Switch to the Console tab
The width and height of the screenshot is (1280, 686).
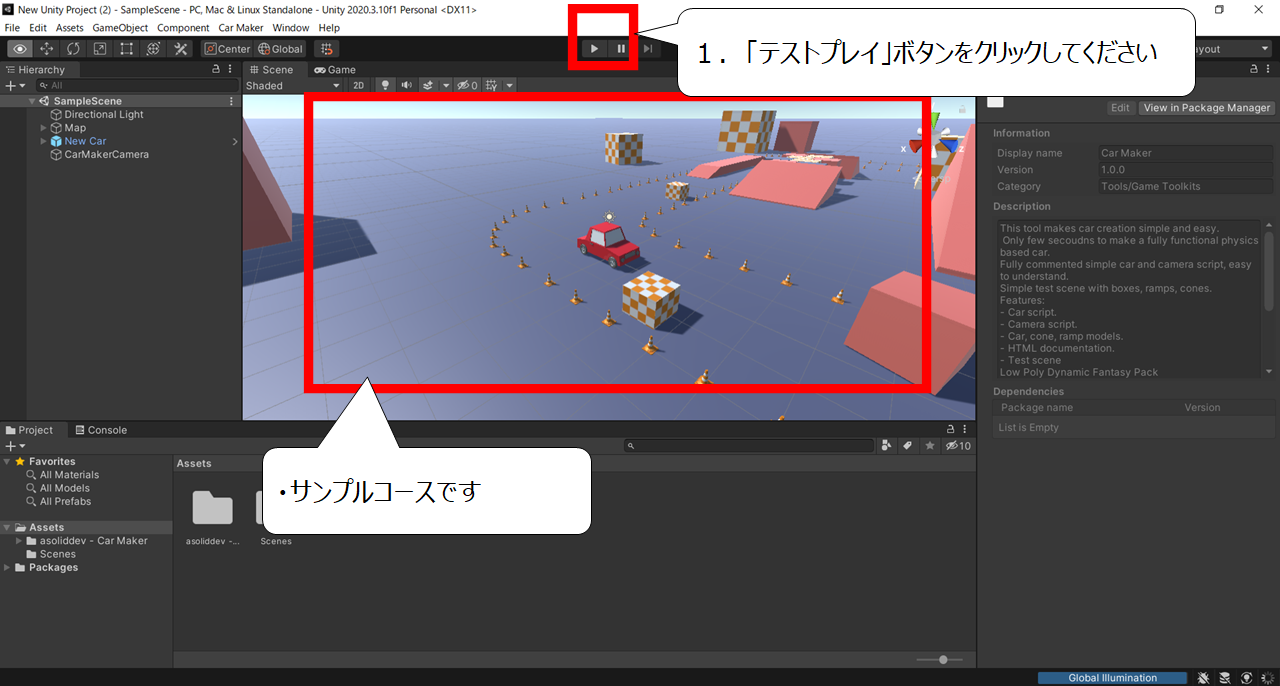click(101, 430)
